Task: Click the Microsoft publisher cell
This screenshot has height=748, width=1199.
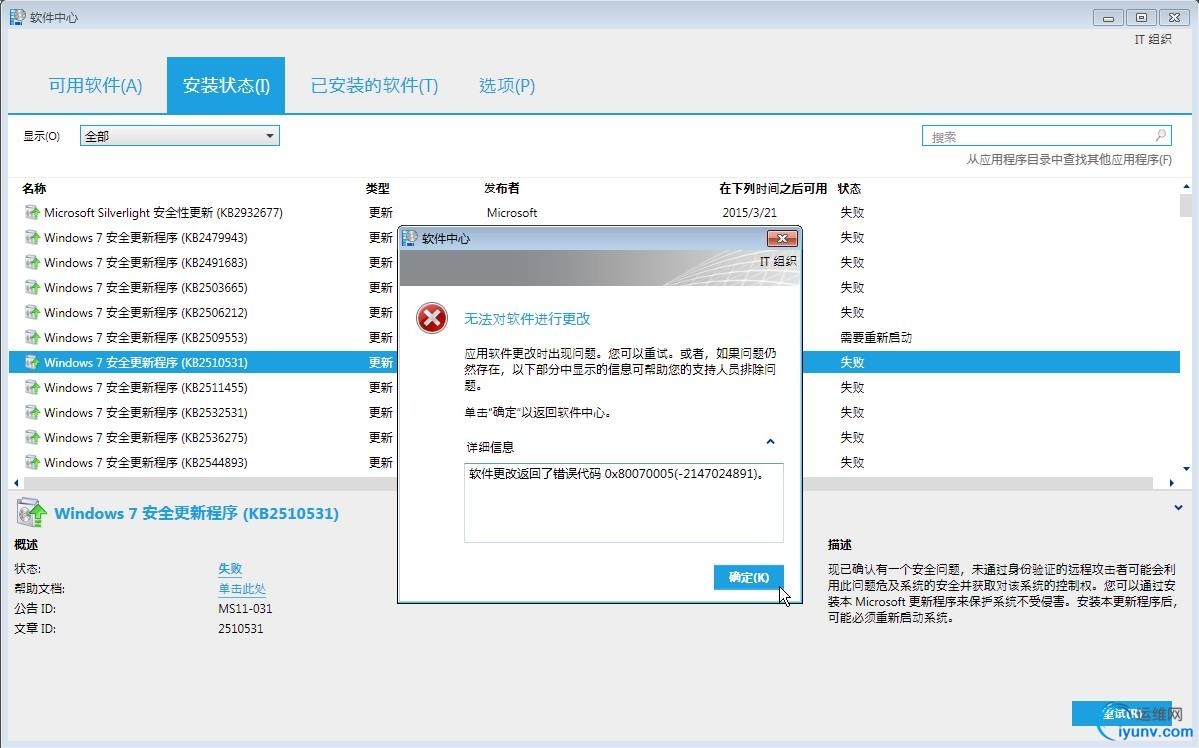Action: [512, 213]
